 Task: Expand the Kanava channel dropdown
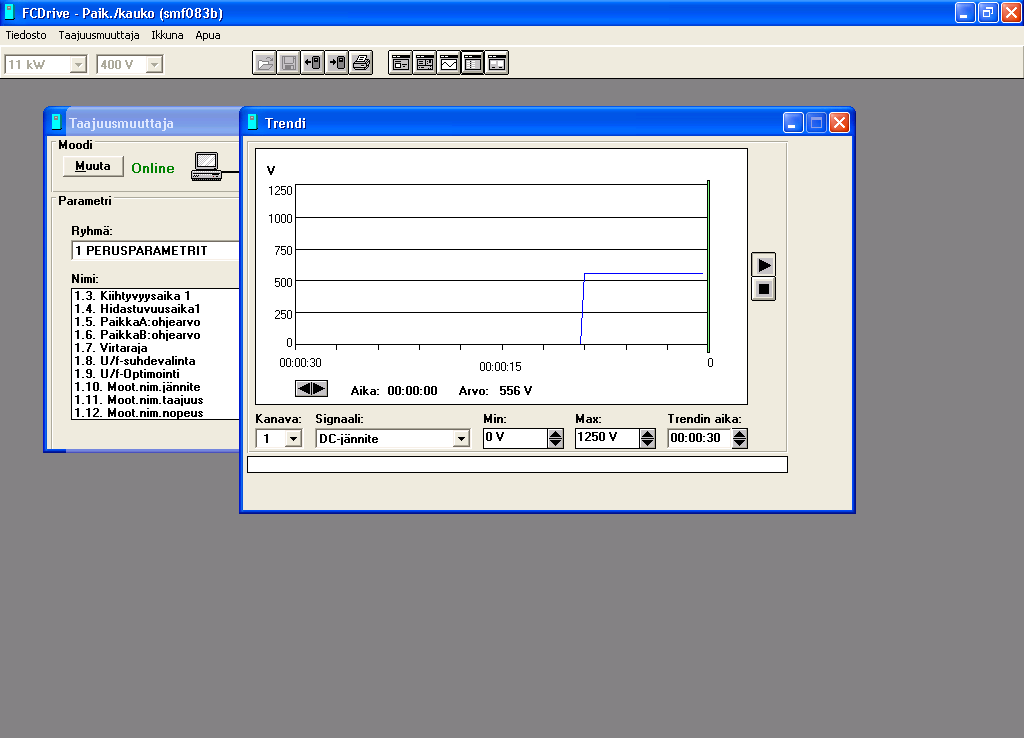tap(293, 438)
